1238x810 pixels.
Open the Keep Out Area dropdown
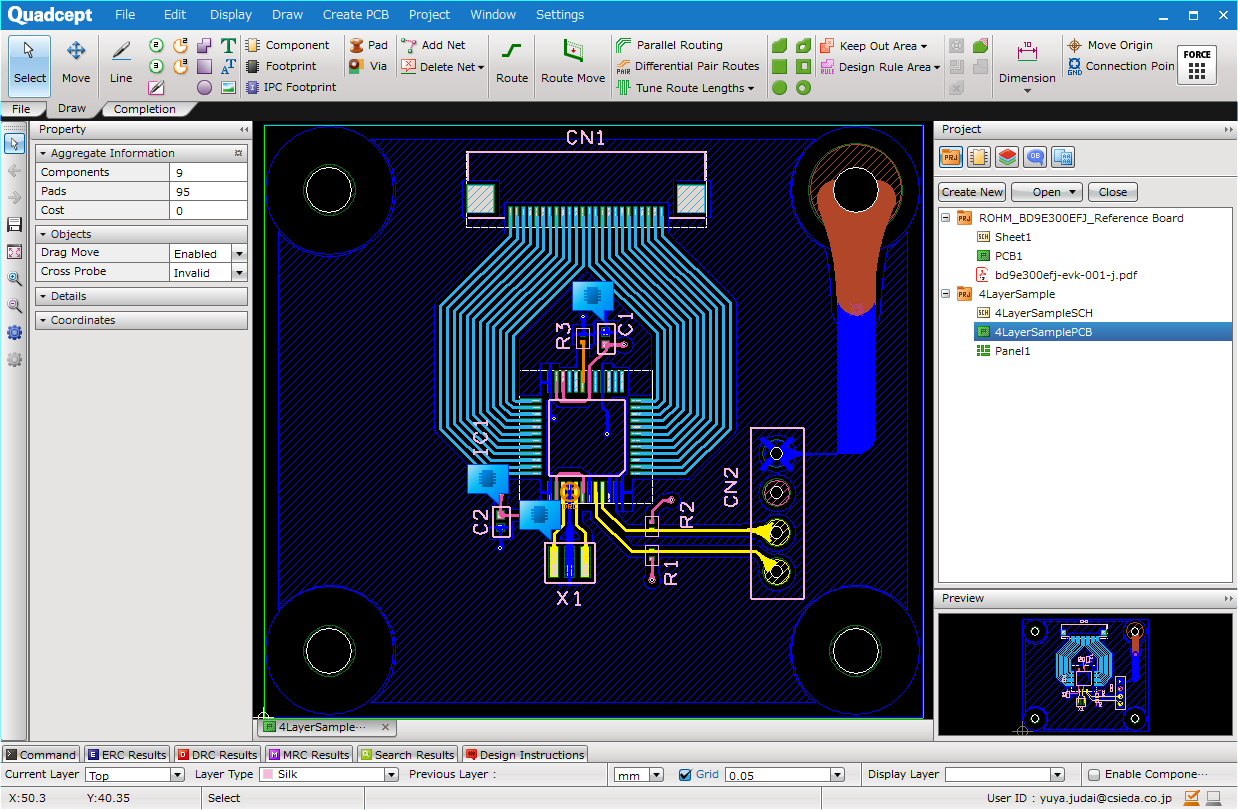click(924, 46)
